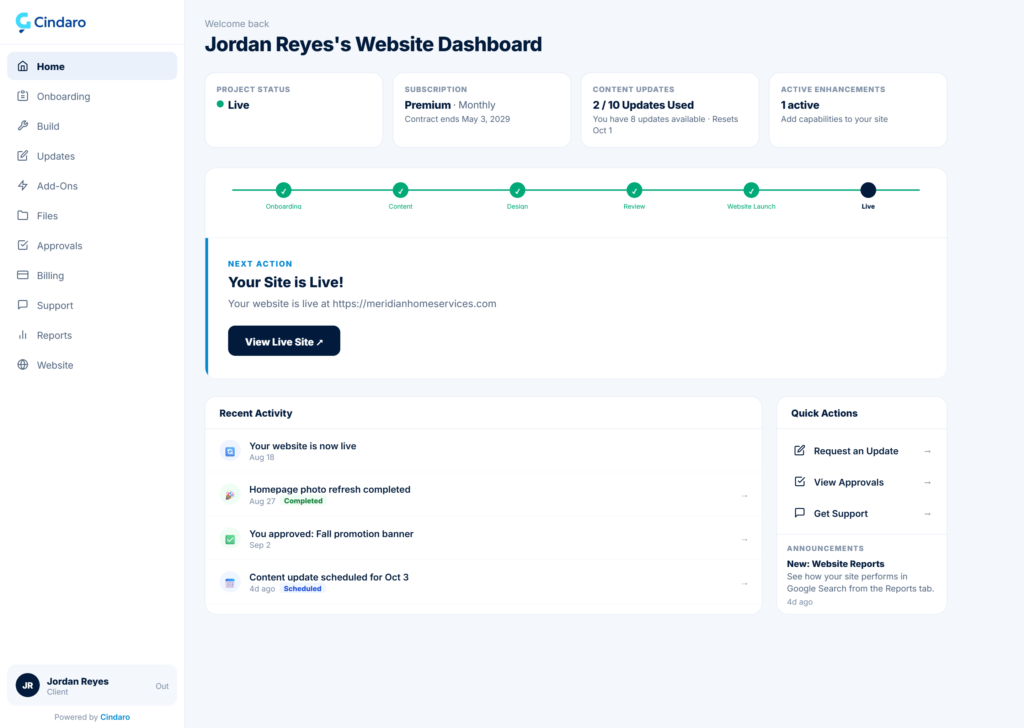Click the View Approvals check icon
Screen dimensions: 1024x728
tap(799, 482)
